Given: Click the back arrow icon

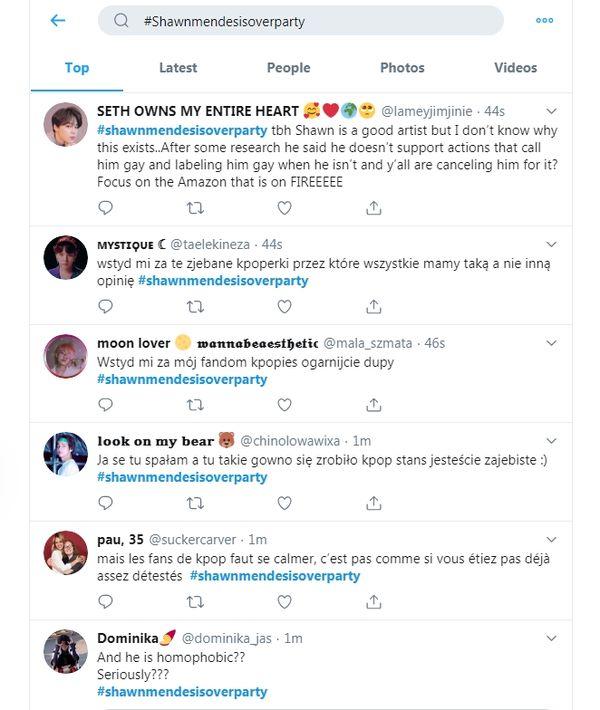Looking at the screenshot, I should pyautogui.click(x=57, y=20).
